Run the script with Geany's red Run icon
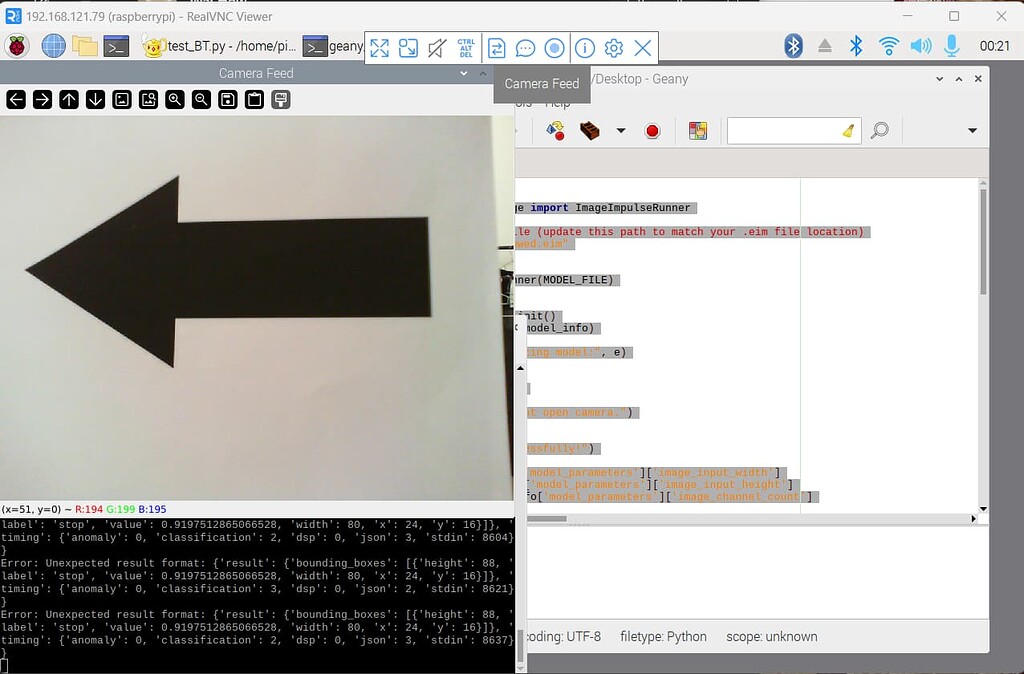Image resolution: width=1024 pixels, height=674 pixels. tap(652, 130)
